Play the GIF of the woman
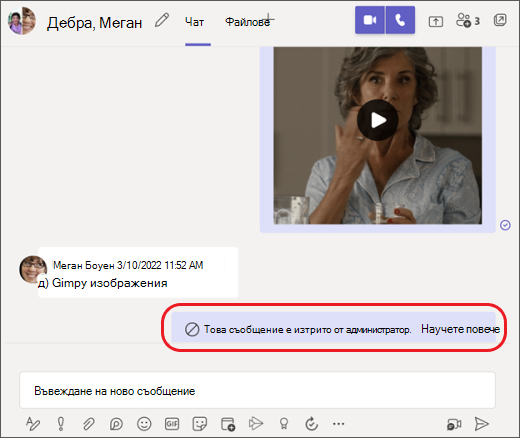The height and width of the screenshot is (438, 520). coord(378,120)
